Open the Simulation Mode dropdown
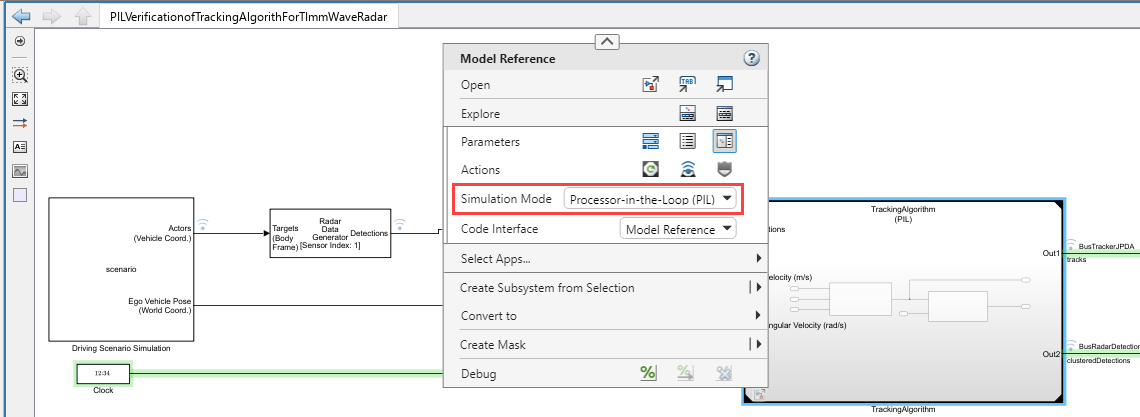Screen dimensions: 1140x417 (x=651, y=199)
